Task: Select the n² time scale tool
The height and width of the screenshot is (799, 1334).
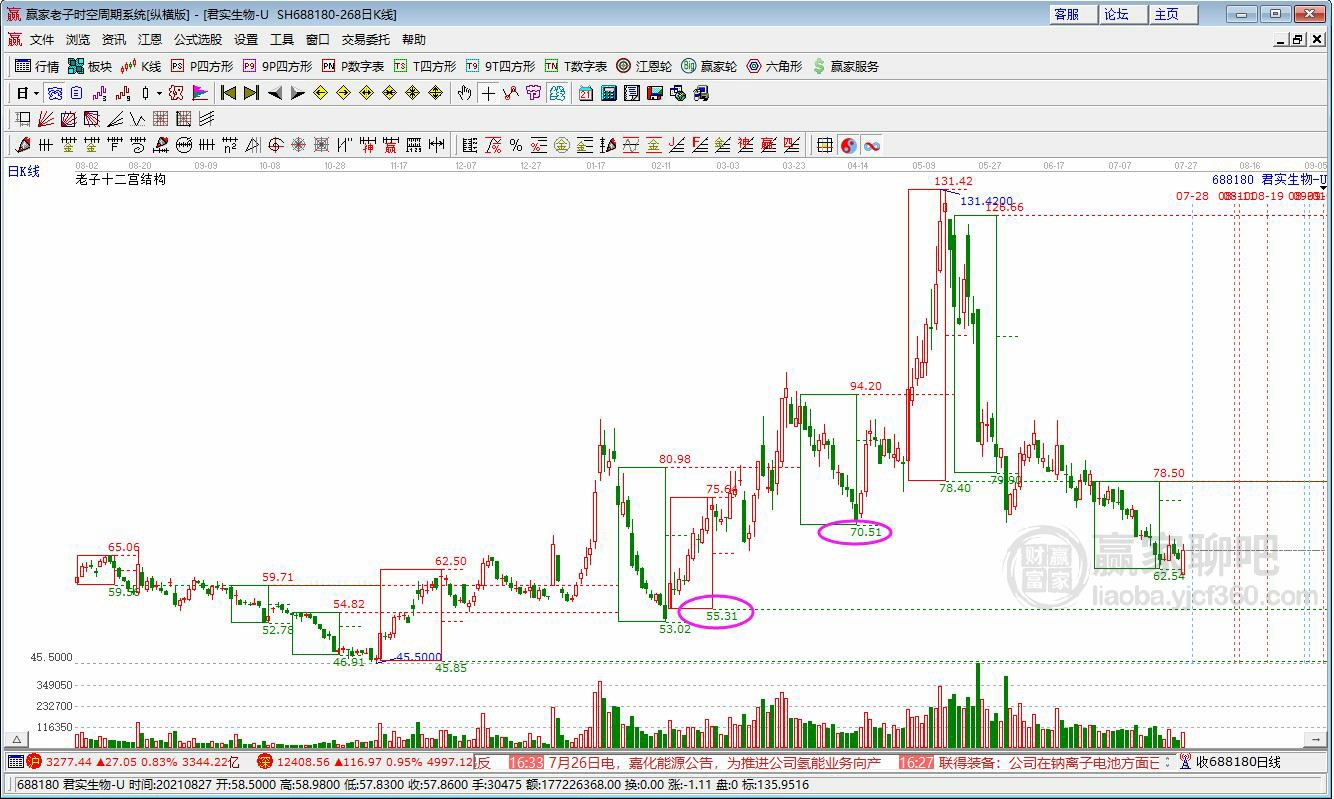Action: pyautogui.click(x=229, y=145)
